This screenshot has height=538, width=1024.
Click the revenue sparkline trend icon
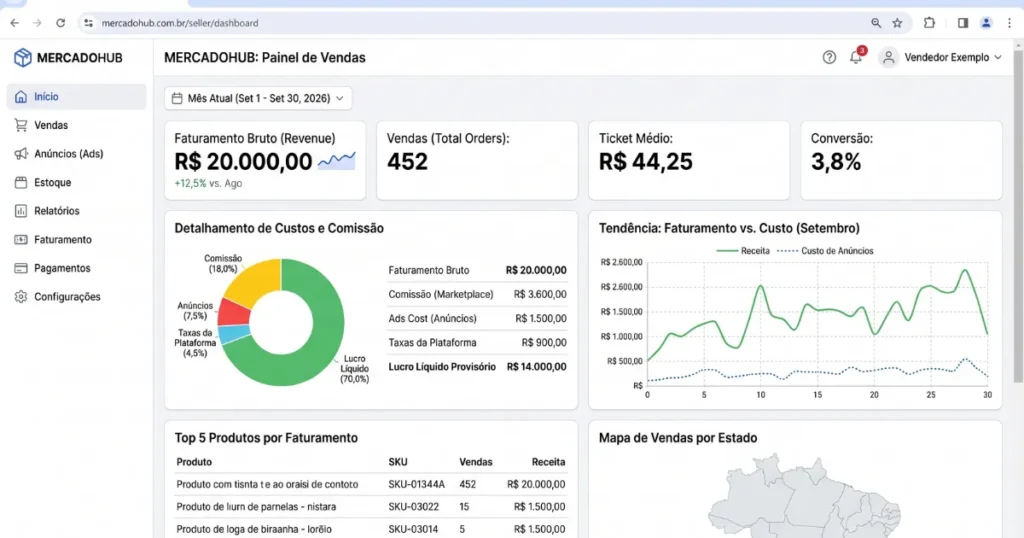pyautogui.click(x=337, y=161)
